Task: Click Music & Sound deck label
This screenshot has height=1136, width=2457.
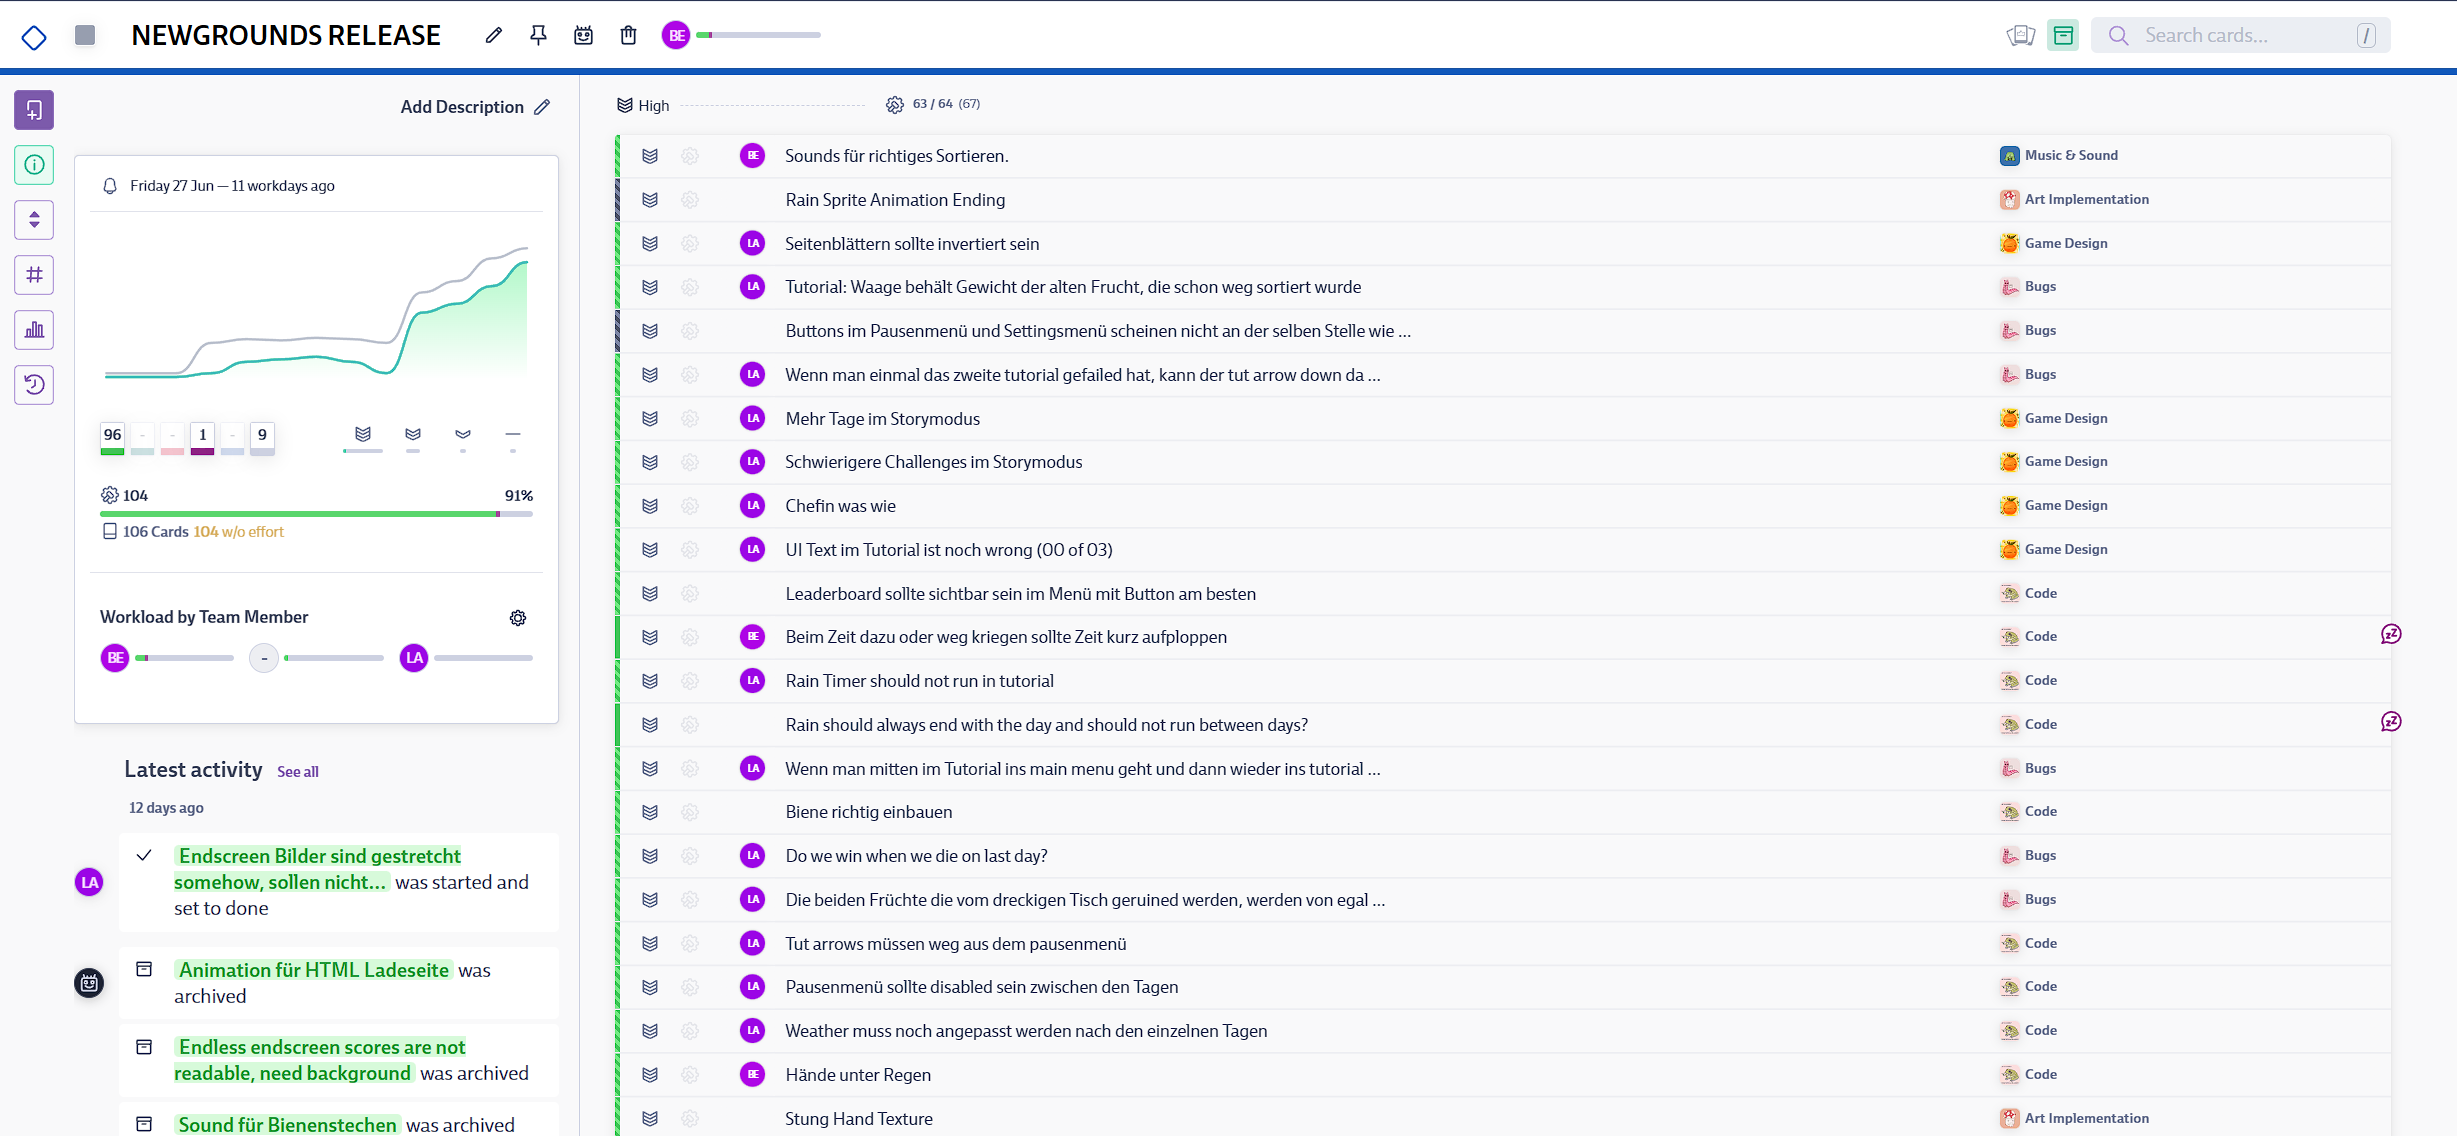Action: coord(2059,155)
